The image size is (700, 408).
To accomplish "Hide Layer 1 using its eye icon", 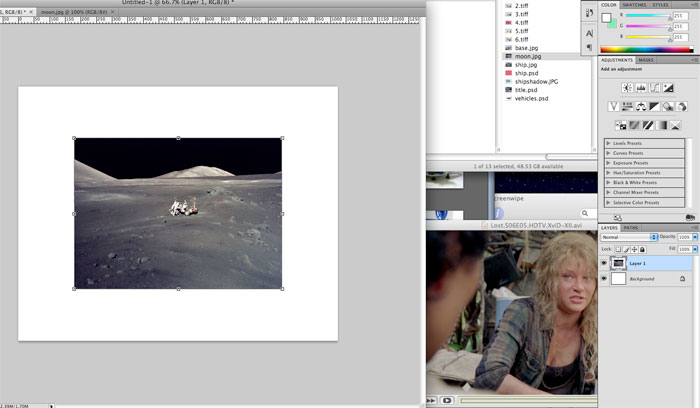I will [x=604, y=263].
